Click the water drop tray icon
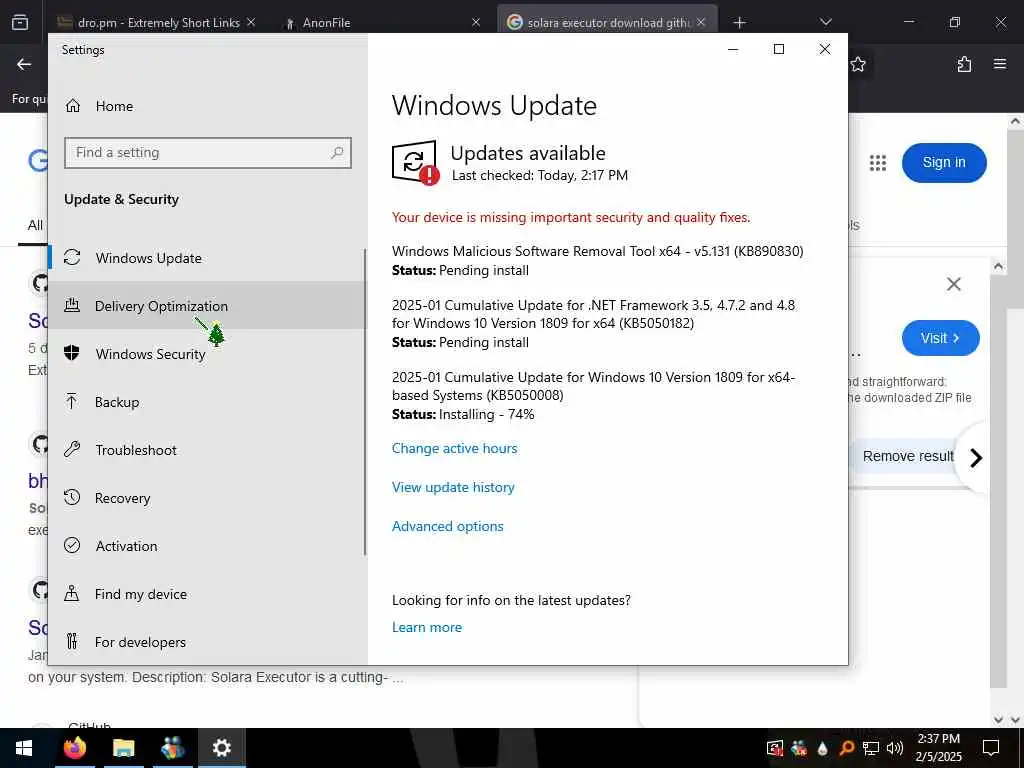The height and width of the screenshot is (768, 1024). point(822,748)
